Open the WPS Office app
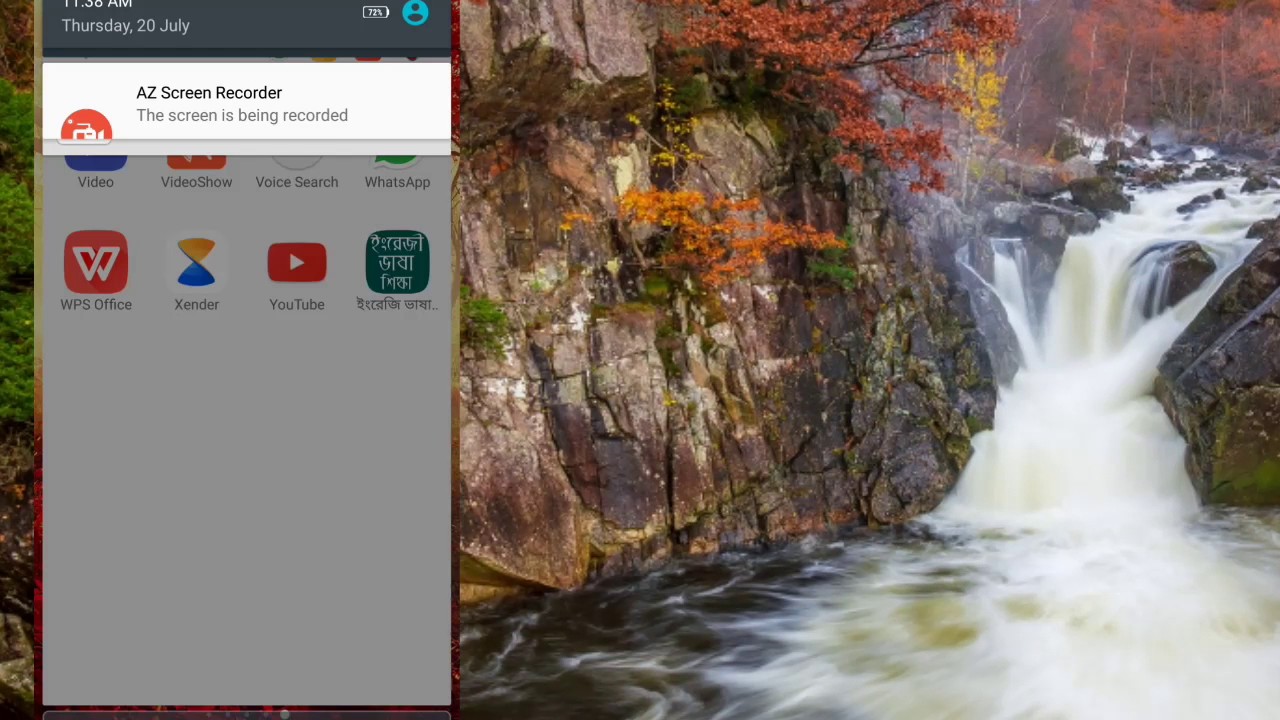 (96, 262)
